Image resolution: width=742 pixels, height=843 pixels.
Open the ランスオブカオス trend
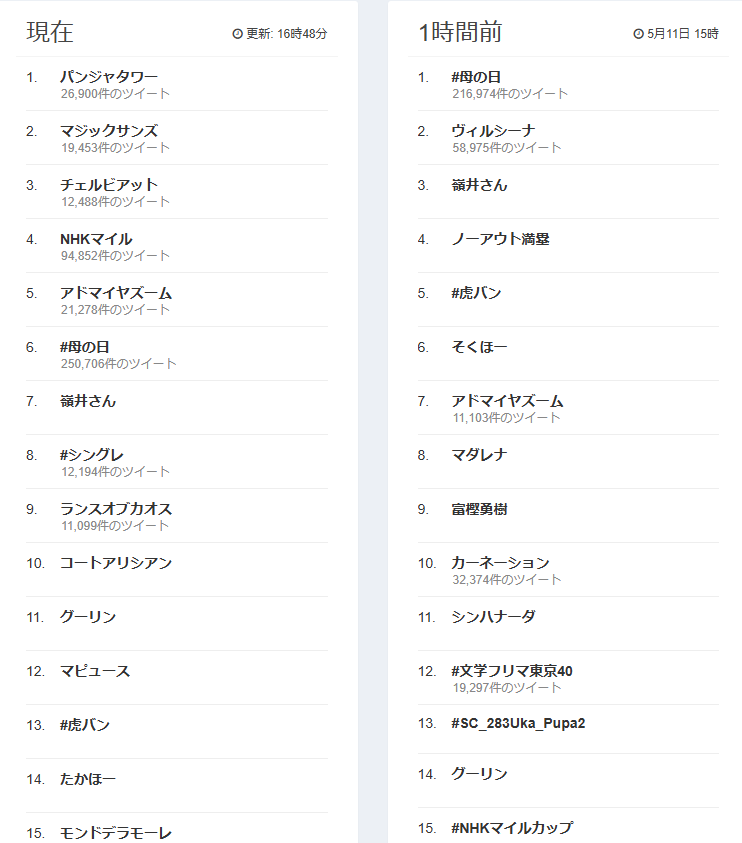(116, 509)
